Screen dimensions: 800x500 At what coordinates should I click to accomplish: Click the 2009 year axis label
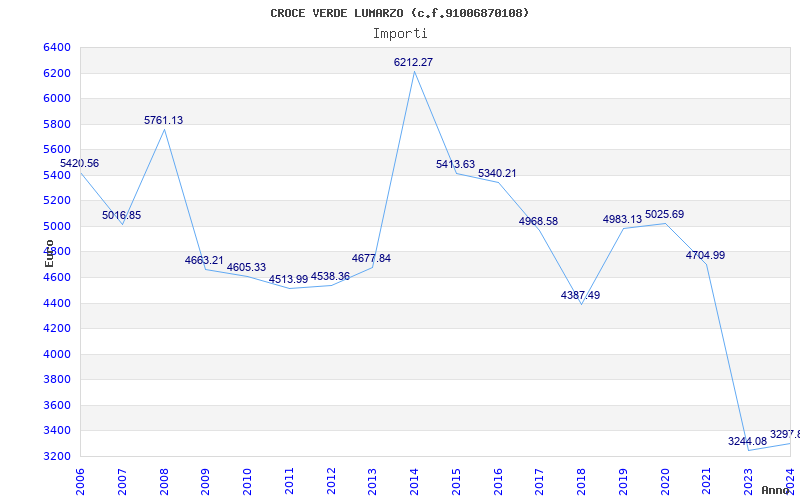(x=206, y=482)
